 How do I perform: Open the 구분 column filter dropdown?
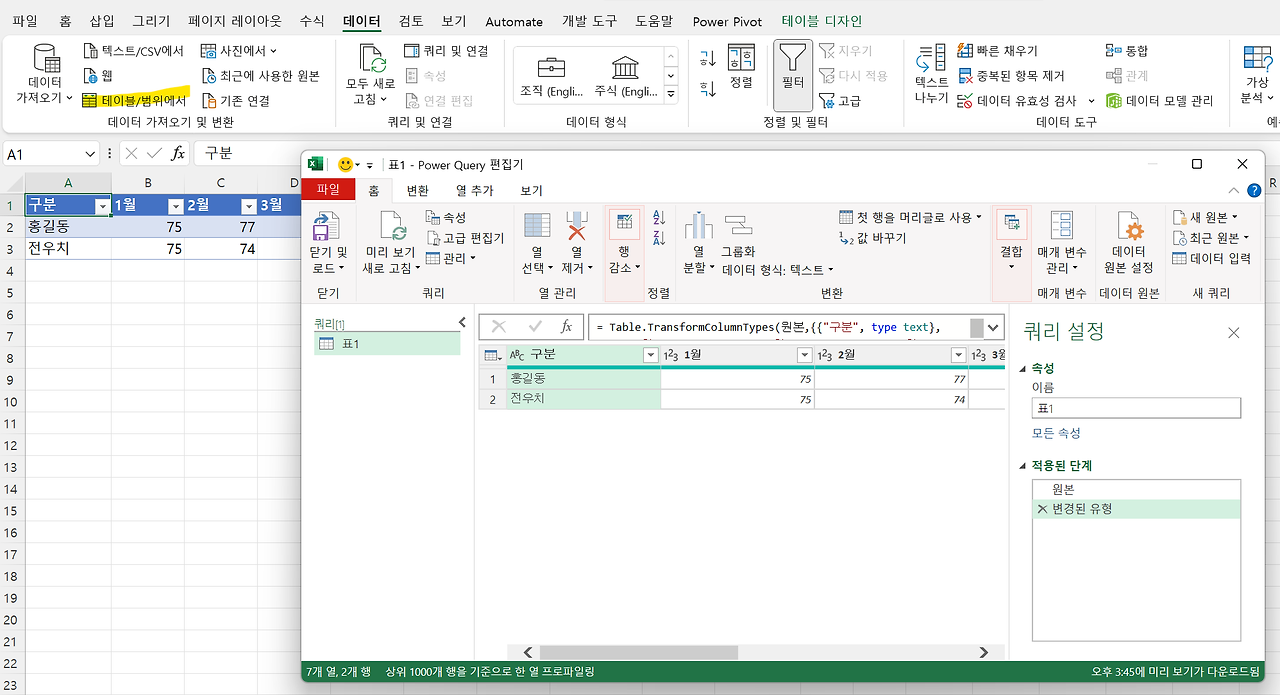(650, 355)
